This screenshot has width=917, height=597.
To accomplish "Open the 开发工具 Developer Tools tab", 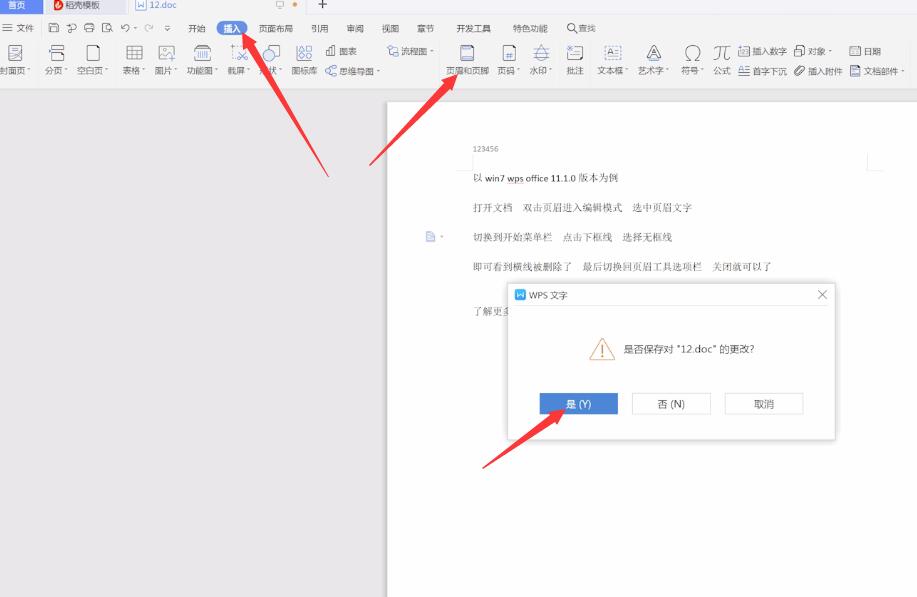I will (473, 28).
